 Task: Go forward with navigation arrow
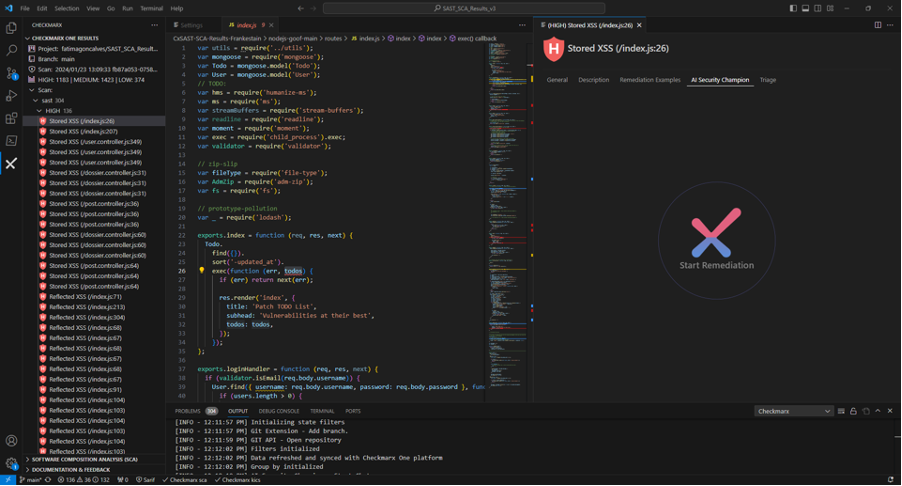[313, 9]
